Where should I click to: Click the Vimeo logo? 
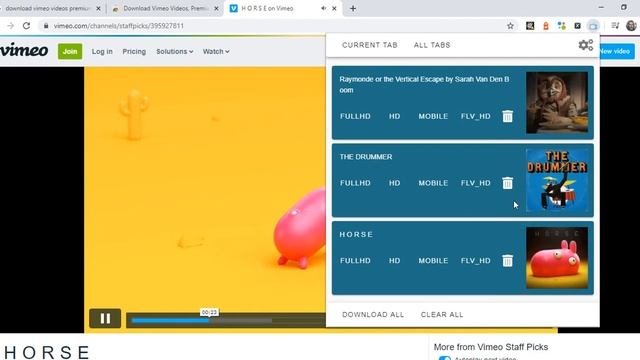point(24,51)
